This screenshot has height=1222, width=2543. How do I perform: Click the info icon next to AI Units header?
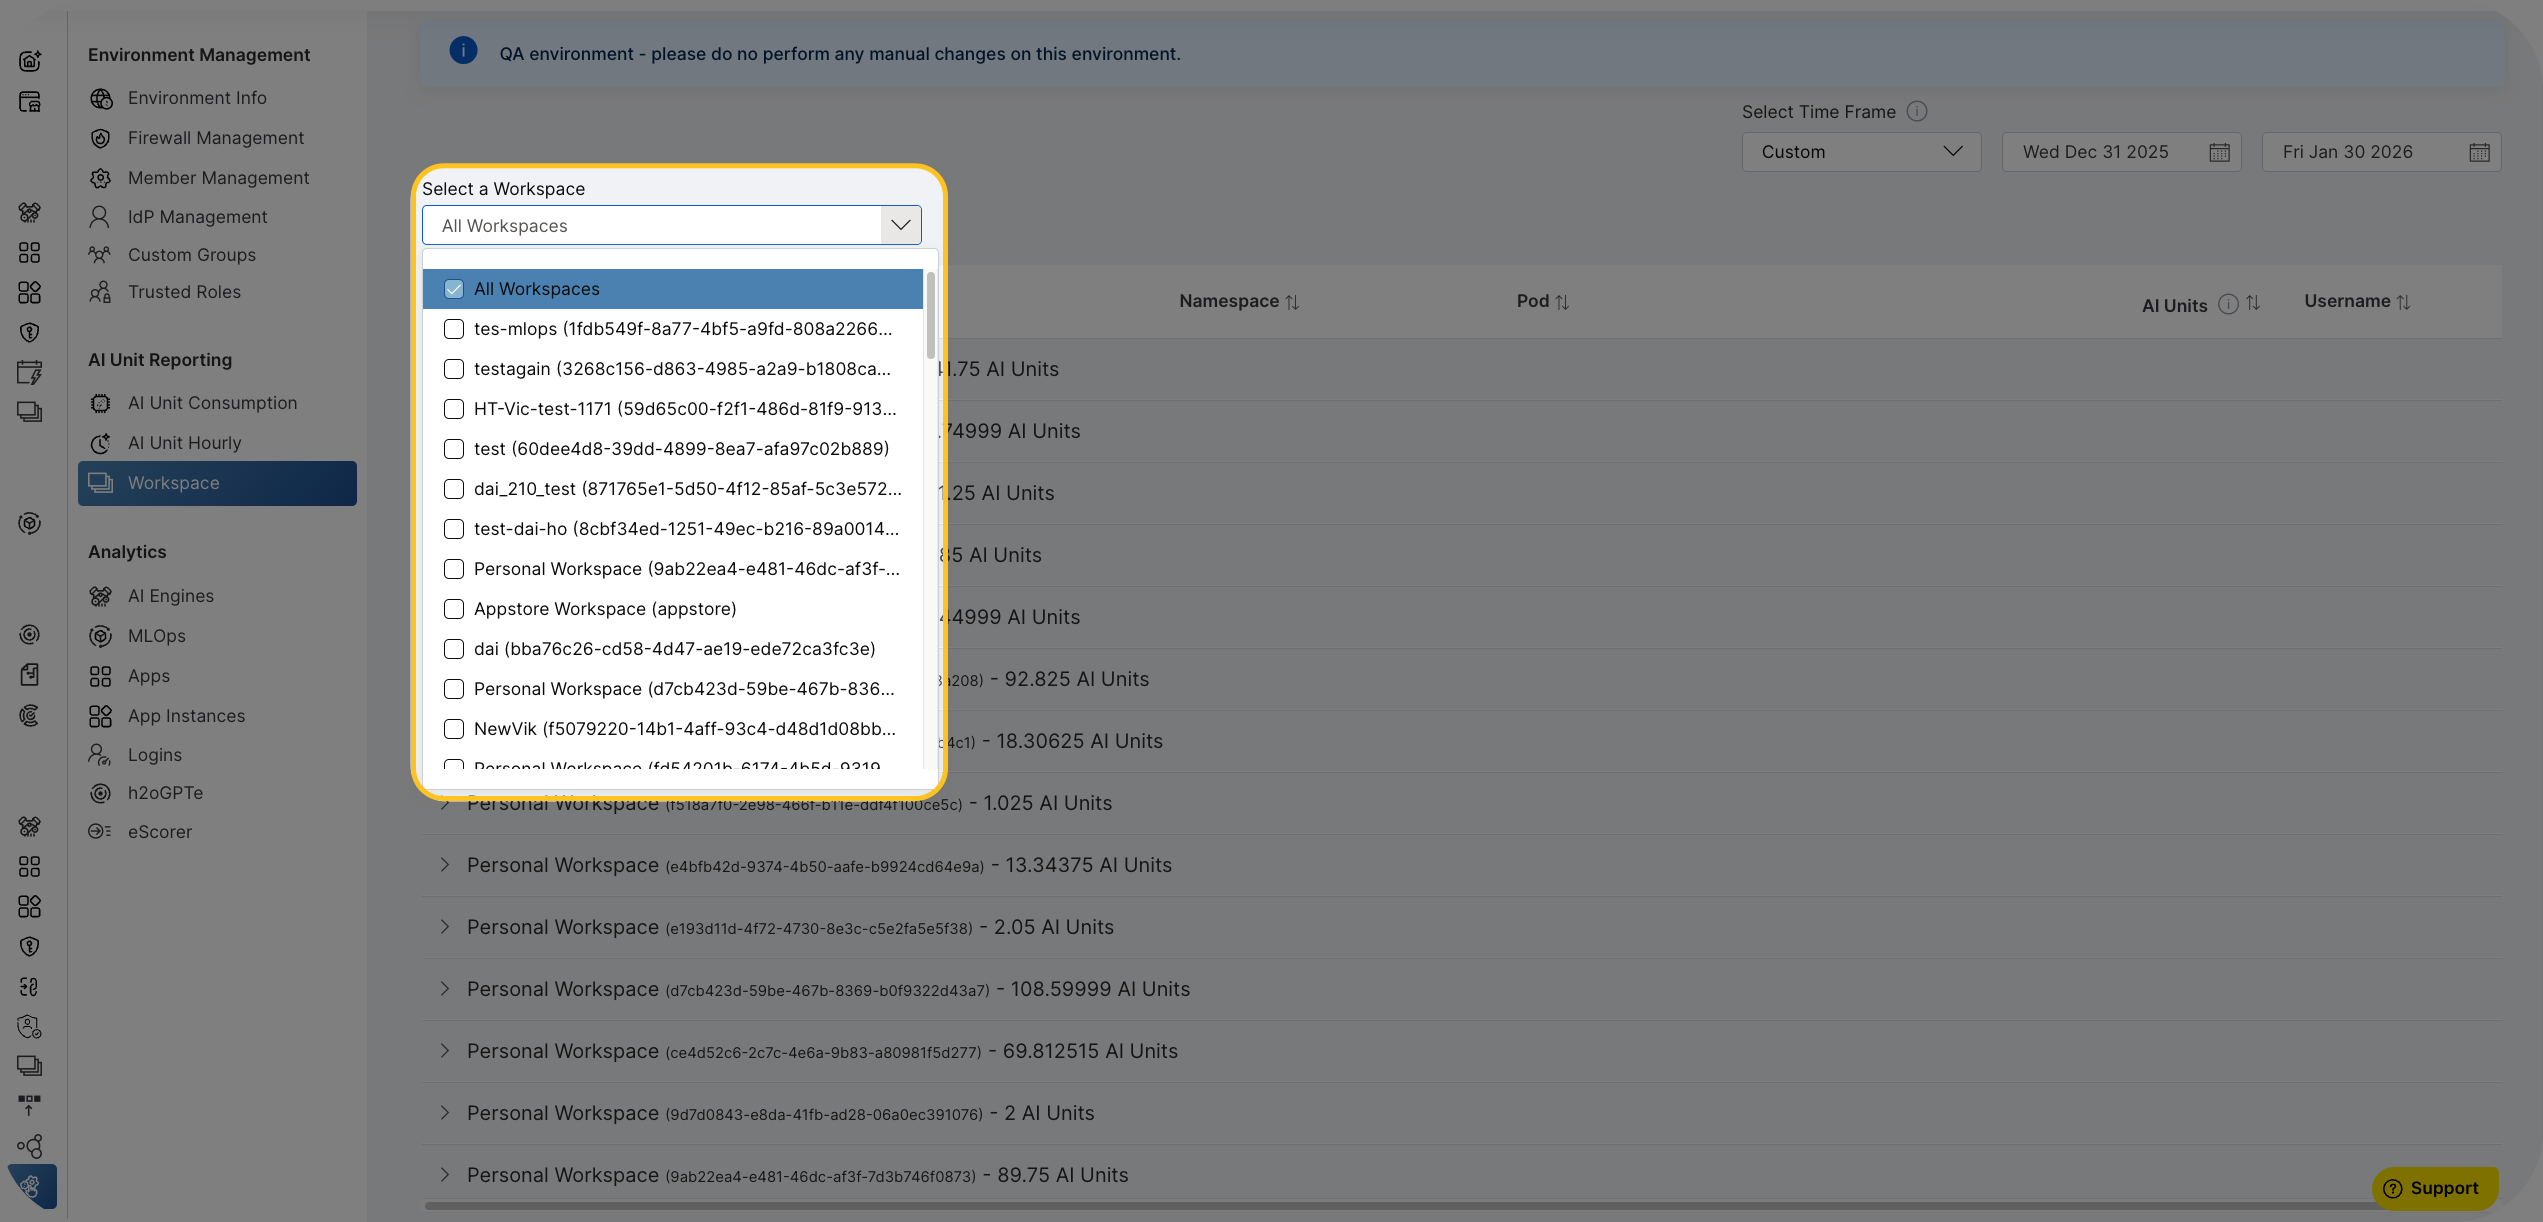click(x=2228, y=304)
